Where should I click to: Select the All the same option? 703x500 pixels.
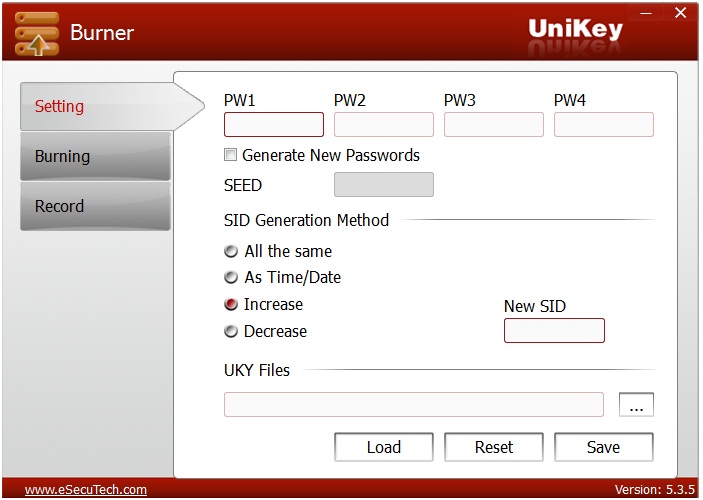point(231,251)
